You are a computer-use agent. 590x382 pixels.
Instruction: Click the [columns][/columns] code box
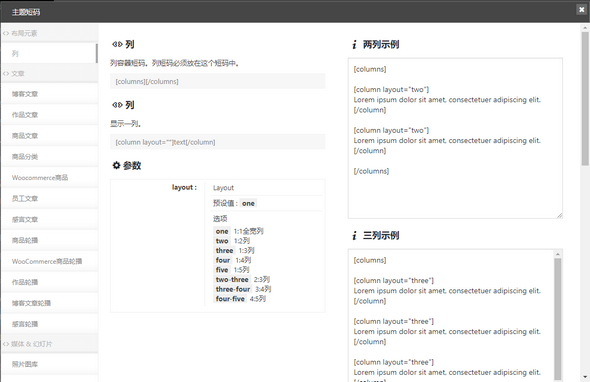click(217, 81)
